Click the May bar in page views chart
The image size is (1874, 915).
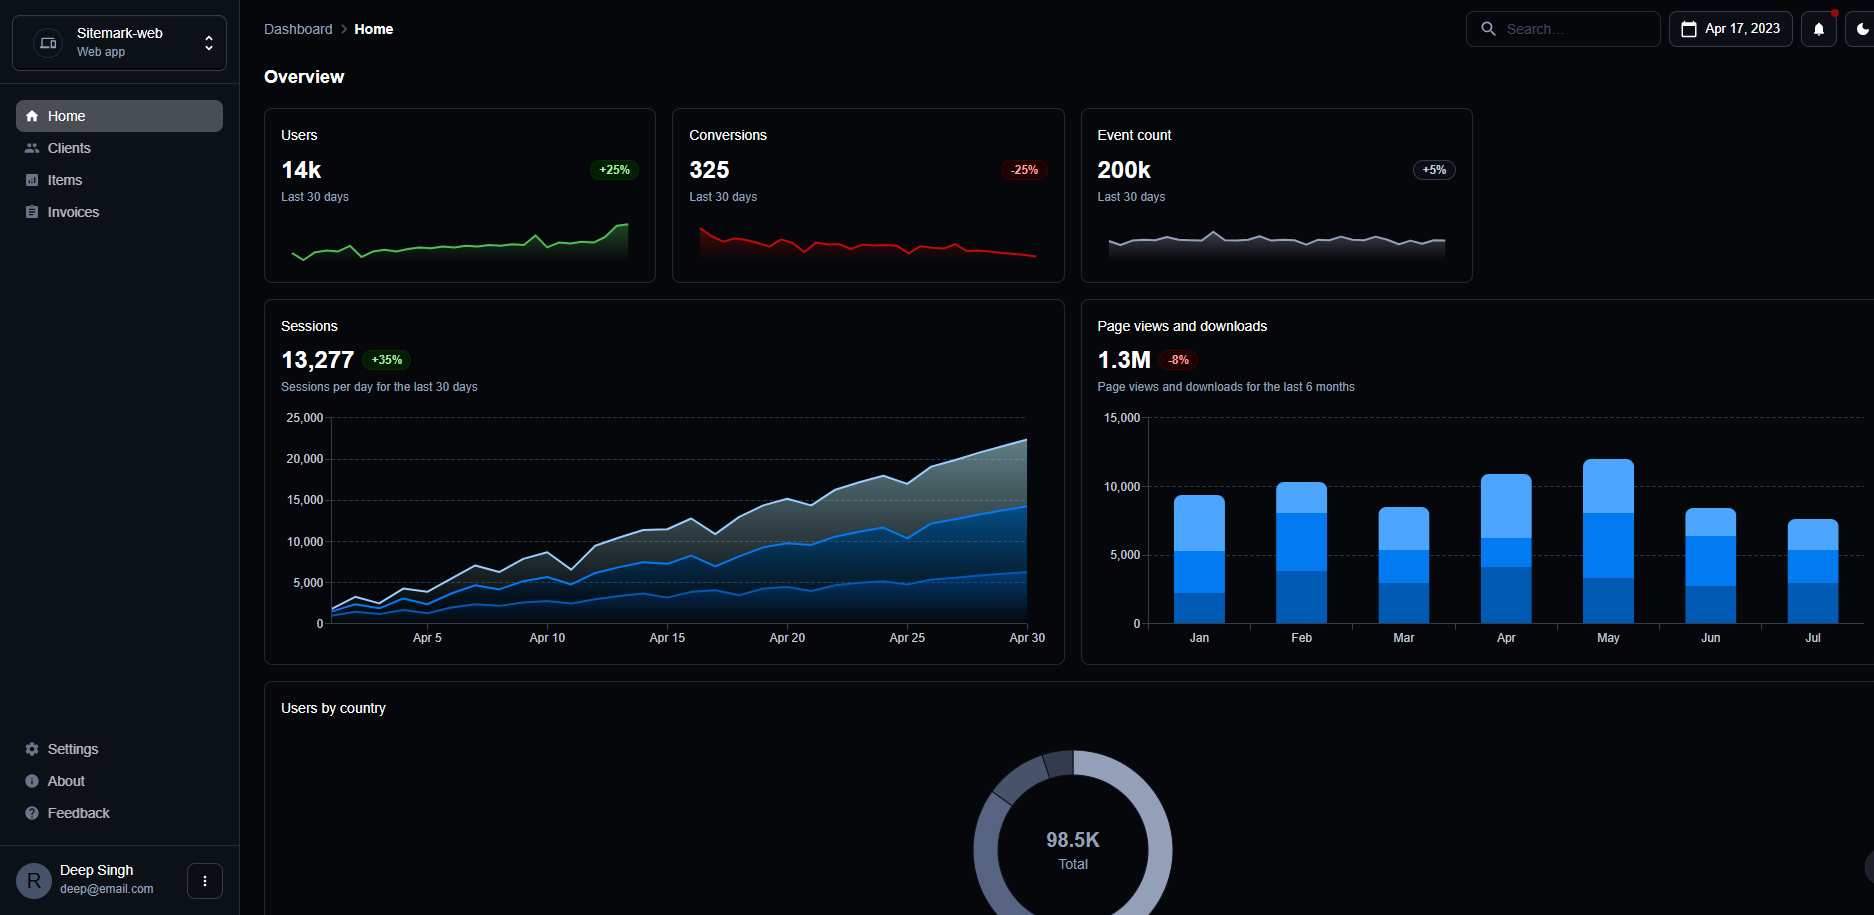1608,541
